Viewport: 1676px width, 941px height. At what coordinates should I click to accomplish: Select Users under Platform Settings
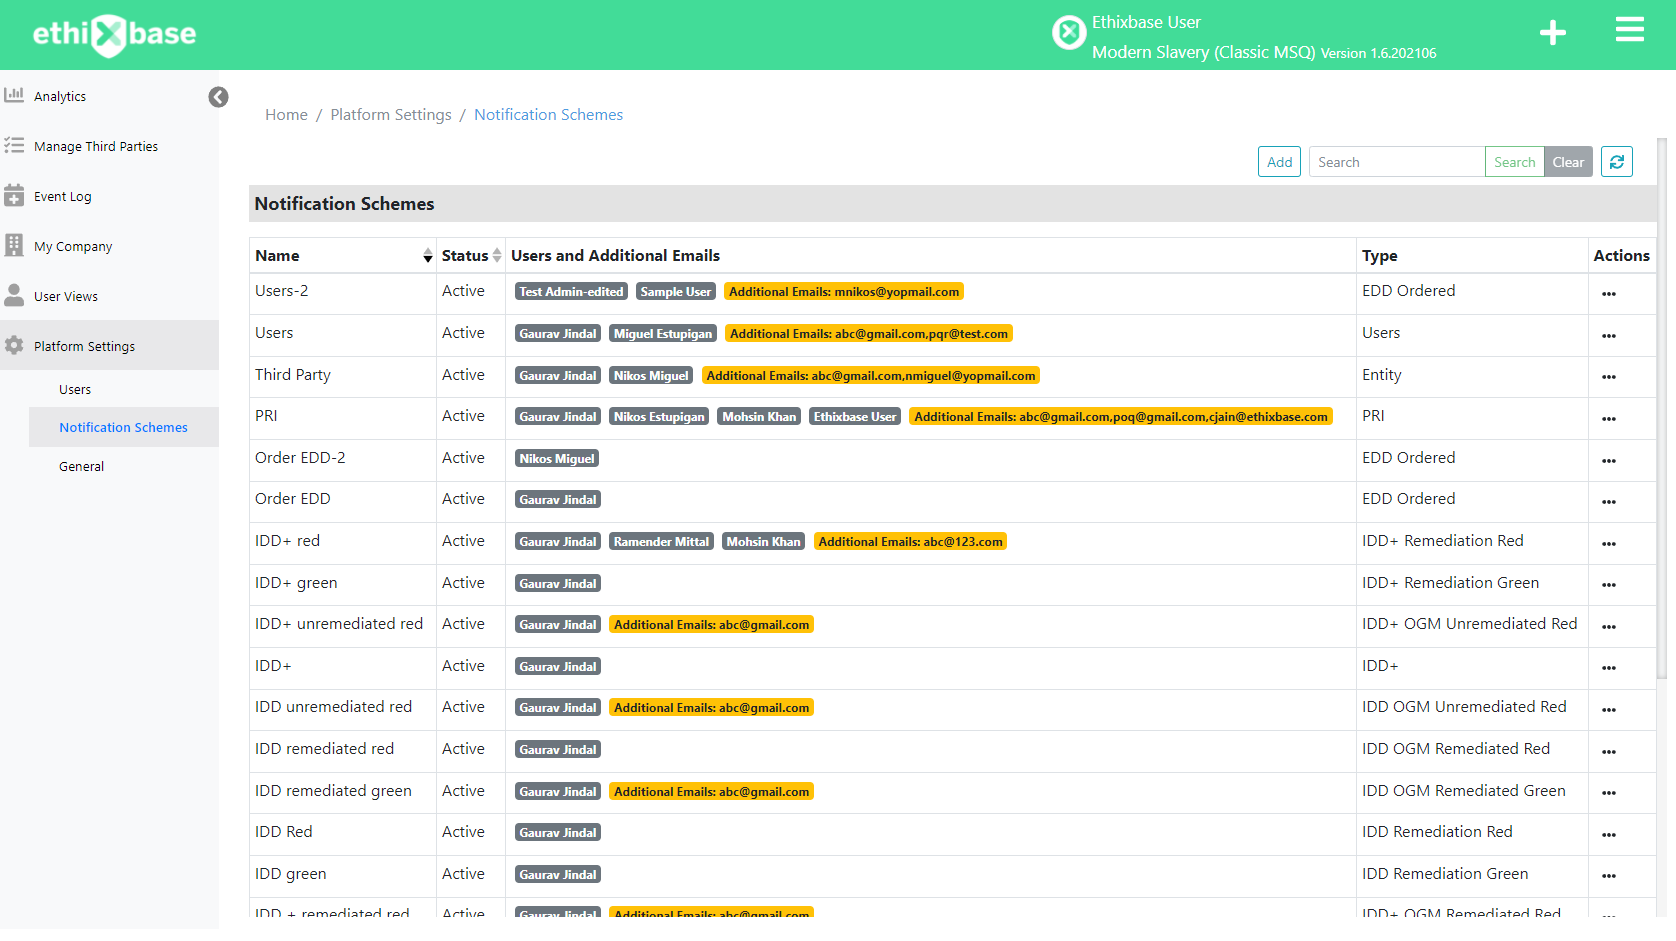pyautogui.click(x=74, y=389)
